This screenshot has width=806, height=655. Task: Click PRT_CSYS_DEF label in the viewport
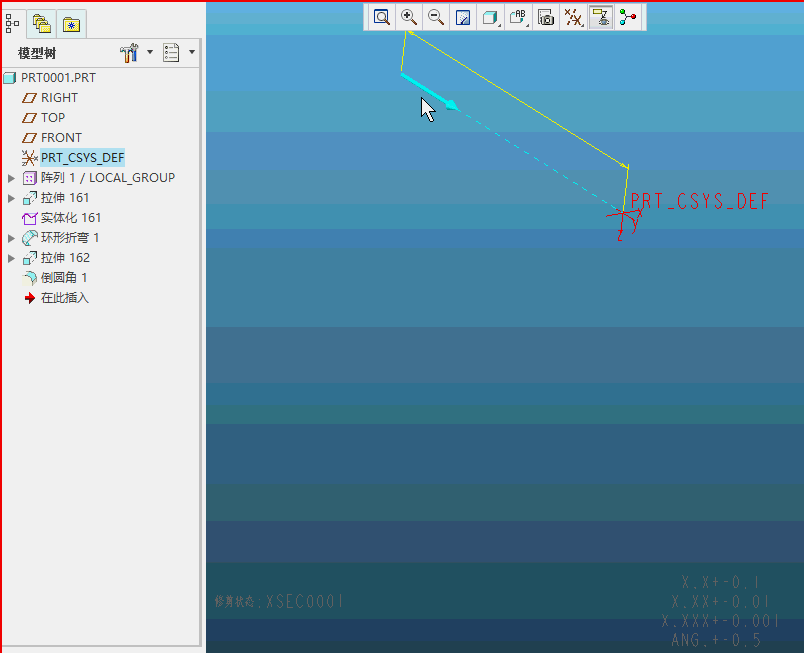[x=700, y=201]
